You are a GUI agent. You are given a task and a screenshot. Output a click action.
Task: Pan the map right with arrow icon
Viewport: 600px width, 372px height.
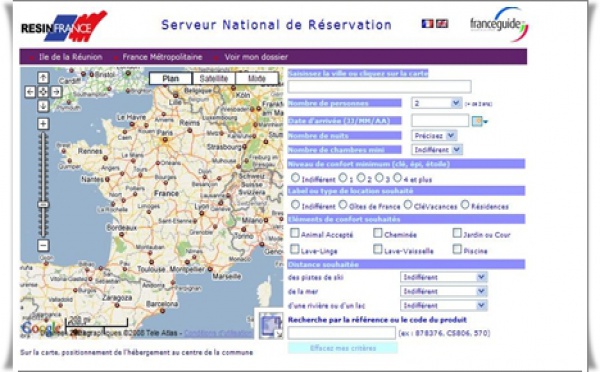click(x=56, y=92)
